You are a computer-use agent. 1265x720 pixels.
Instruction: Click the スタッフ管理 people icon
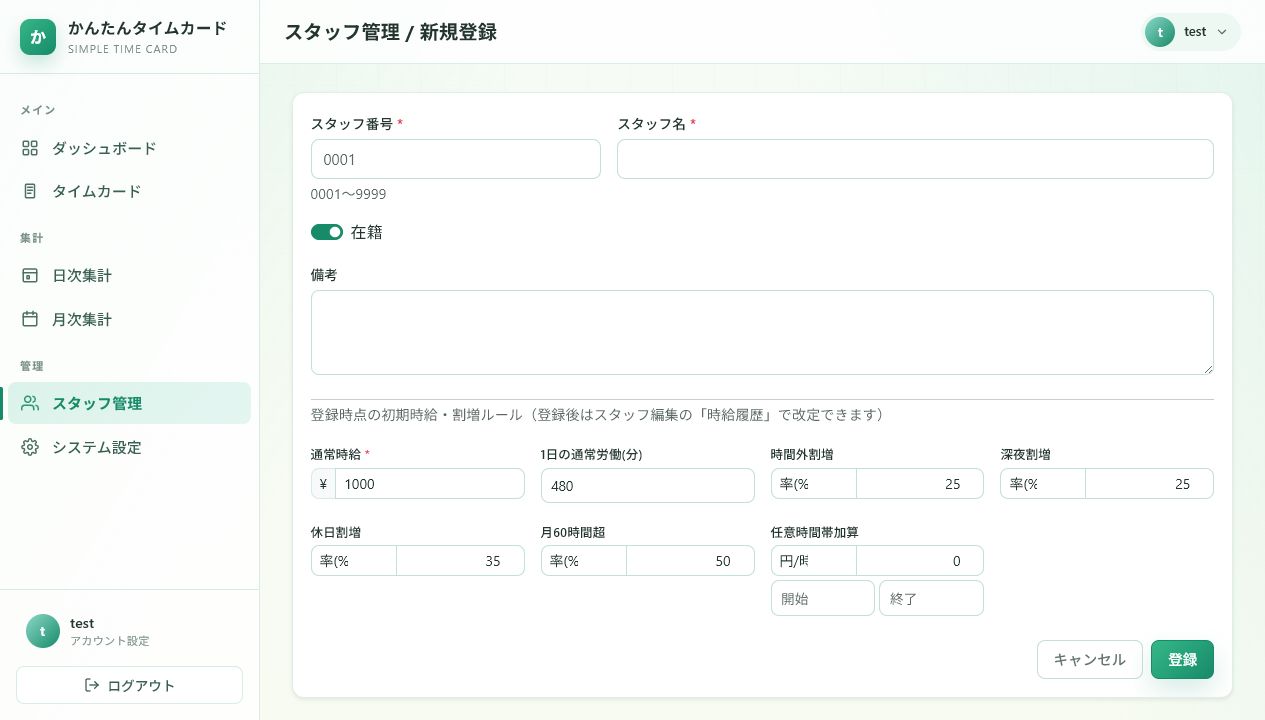tap(30, 403)
